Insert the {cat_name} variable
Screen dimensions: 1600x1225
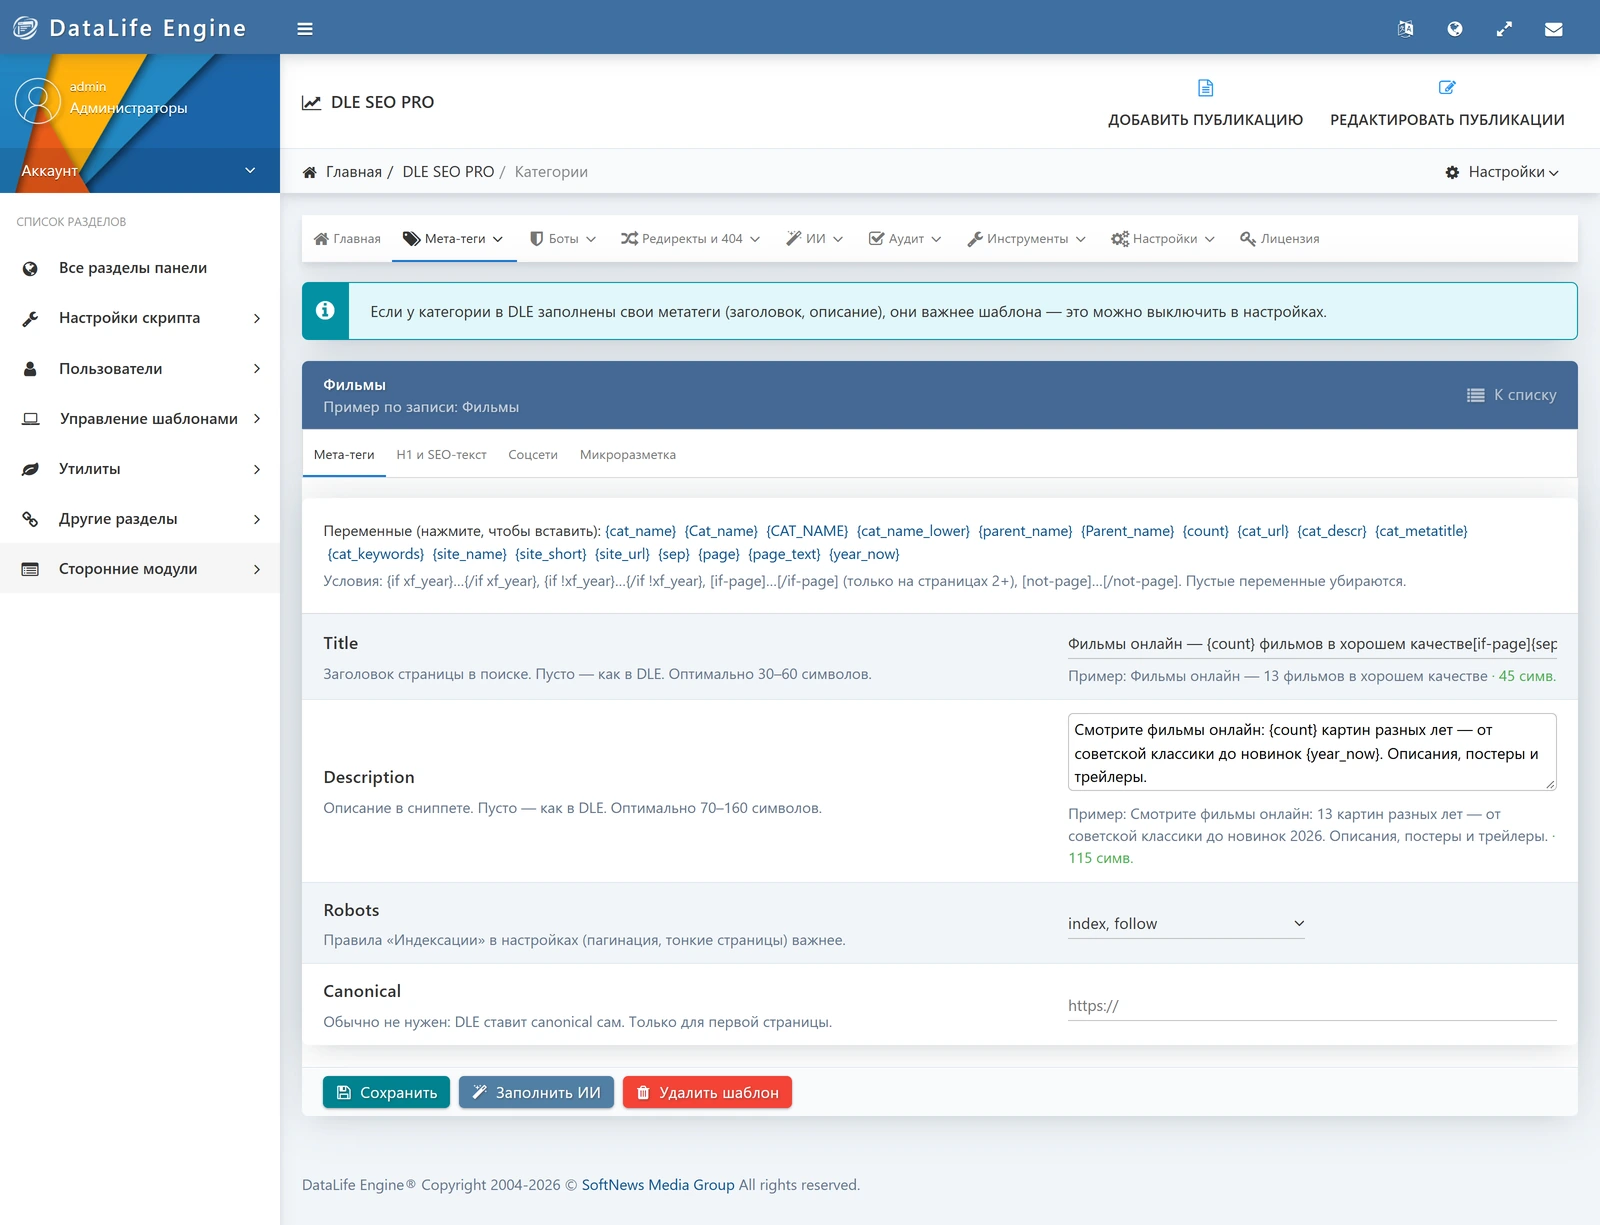[x=641, y=531]
